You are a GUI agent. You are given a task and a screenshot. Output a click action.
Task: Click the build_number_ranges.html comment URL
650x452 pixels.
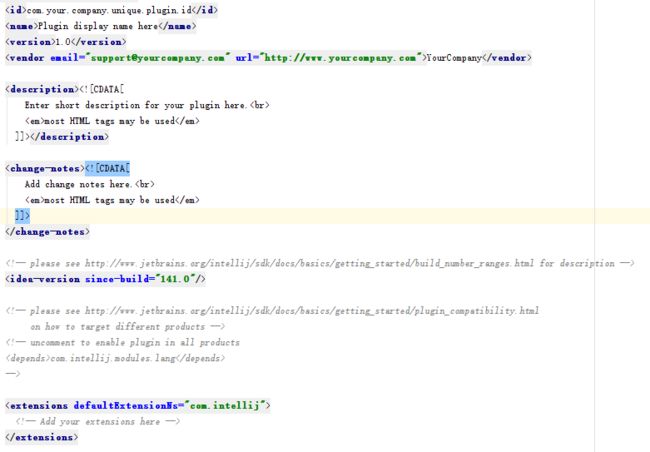[x=309, y=263]
